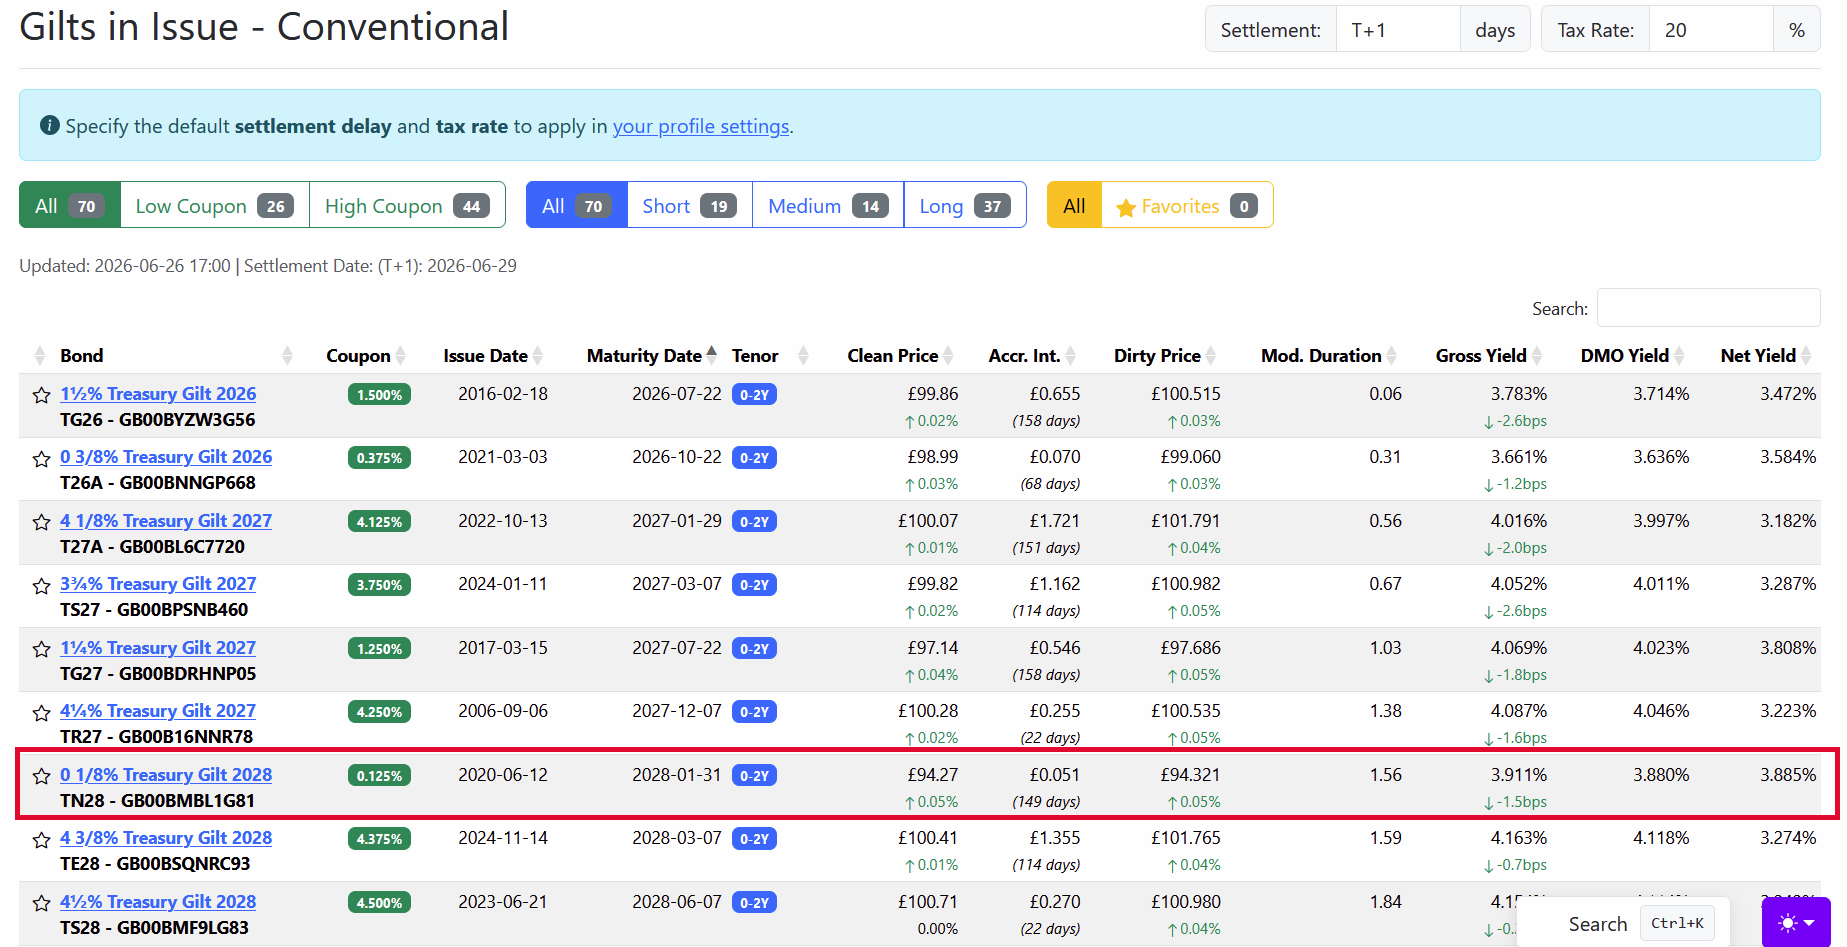Open 4¼% Treasury Gilt 2027 link

pyautogui.click(x=158, y=711)
